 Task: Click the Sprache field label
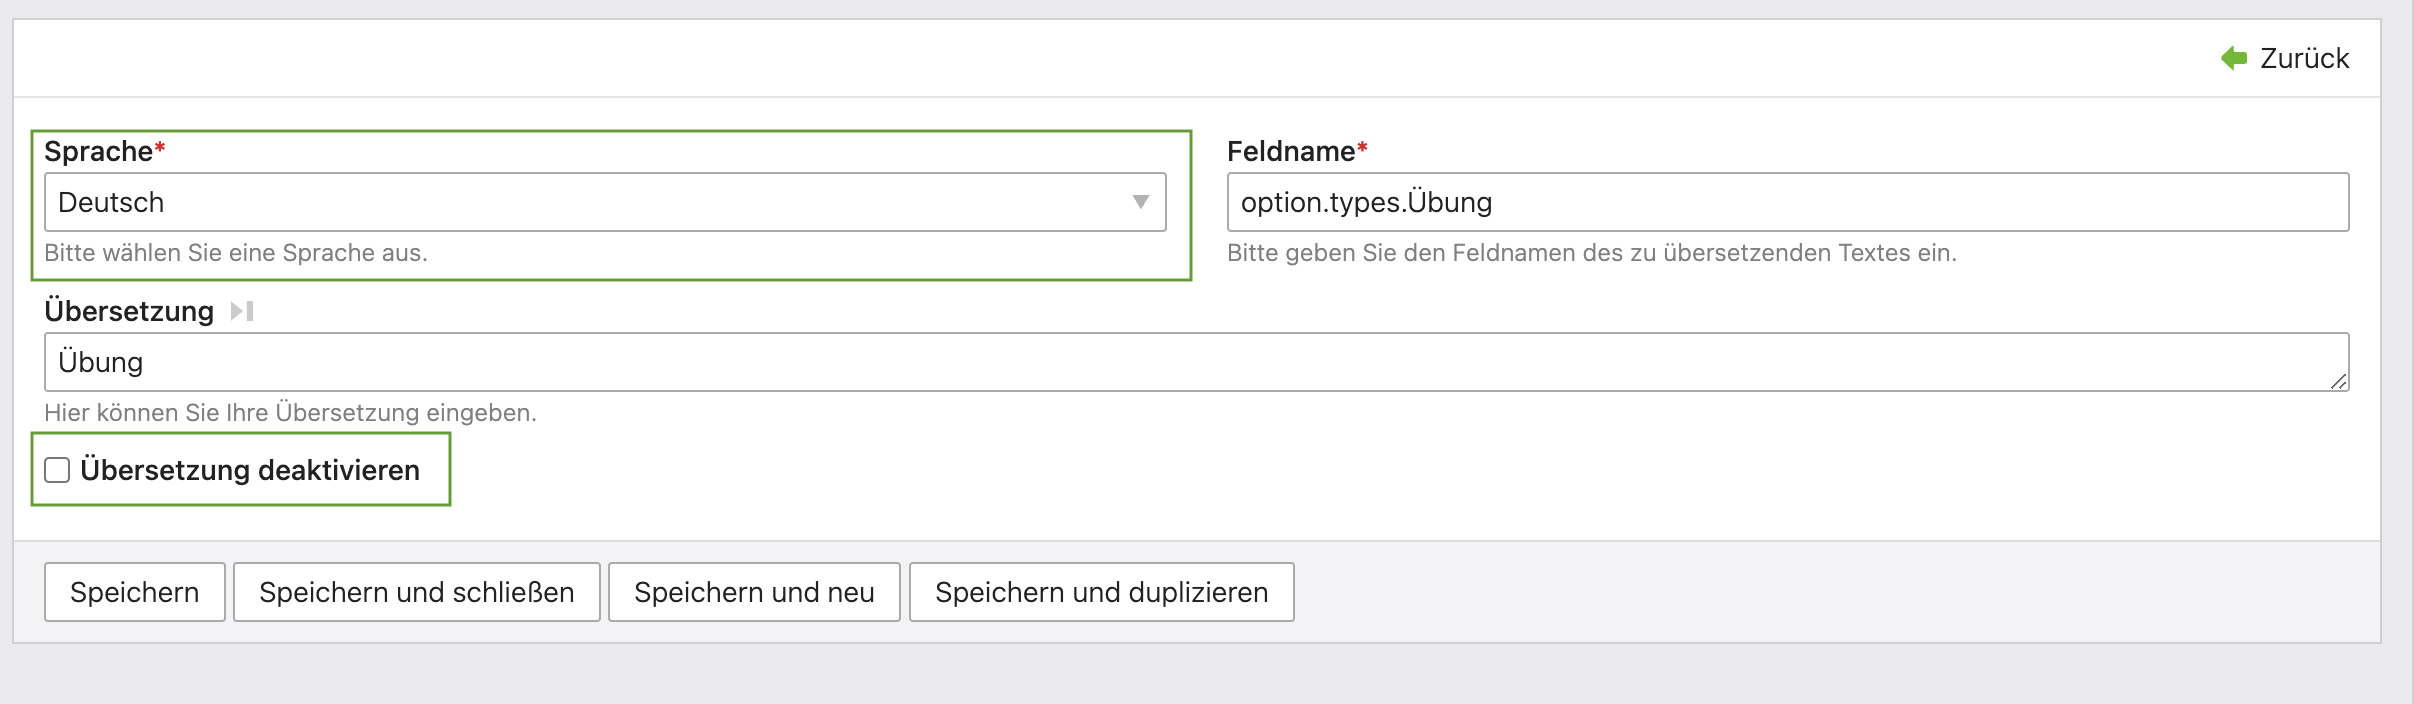pyautogui.click(x=99, y=151)
